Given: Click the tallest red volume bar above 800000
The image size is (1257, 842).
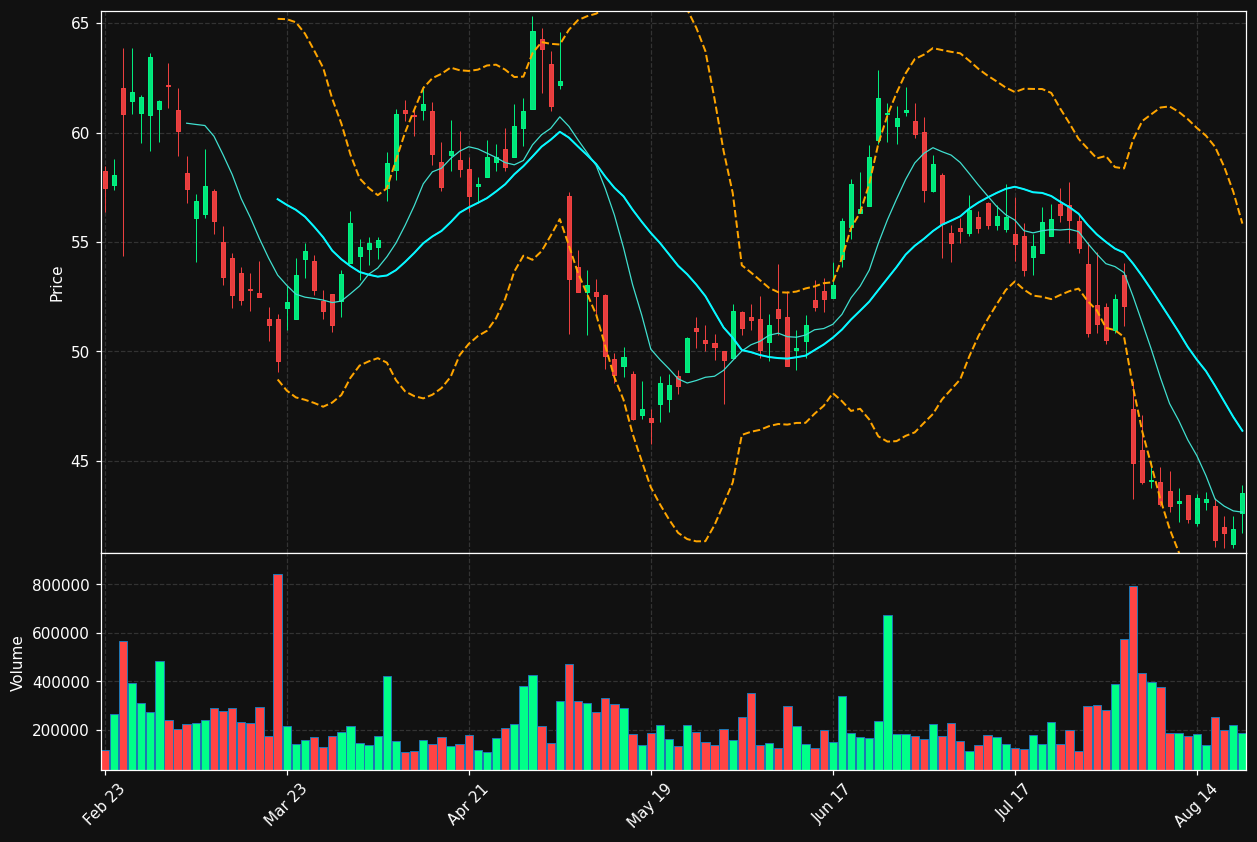Looking at the screenshot, I should [x=278, y=672].
